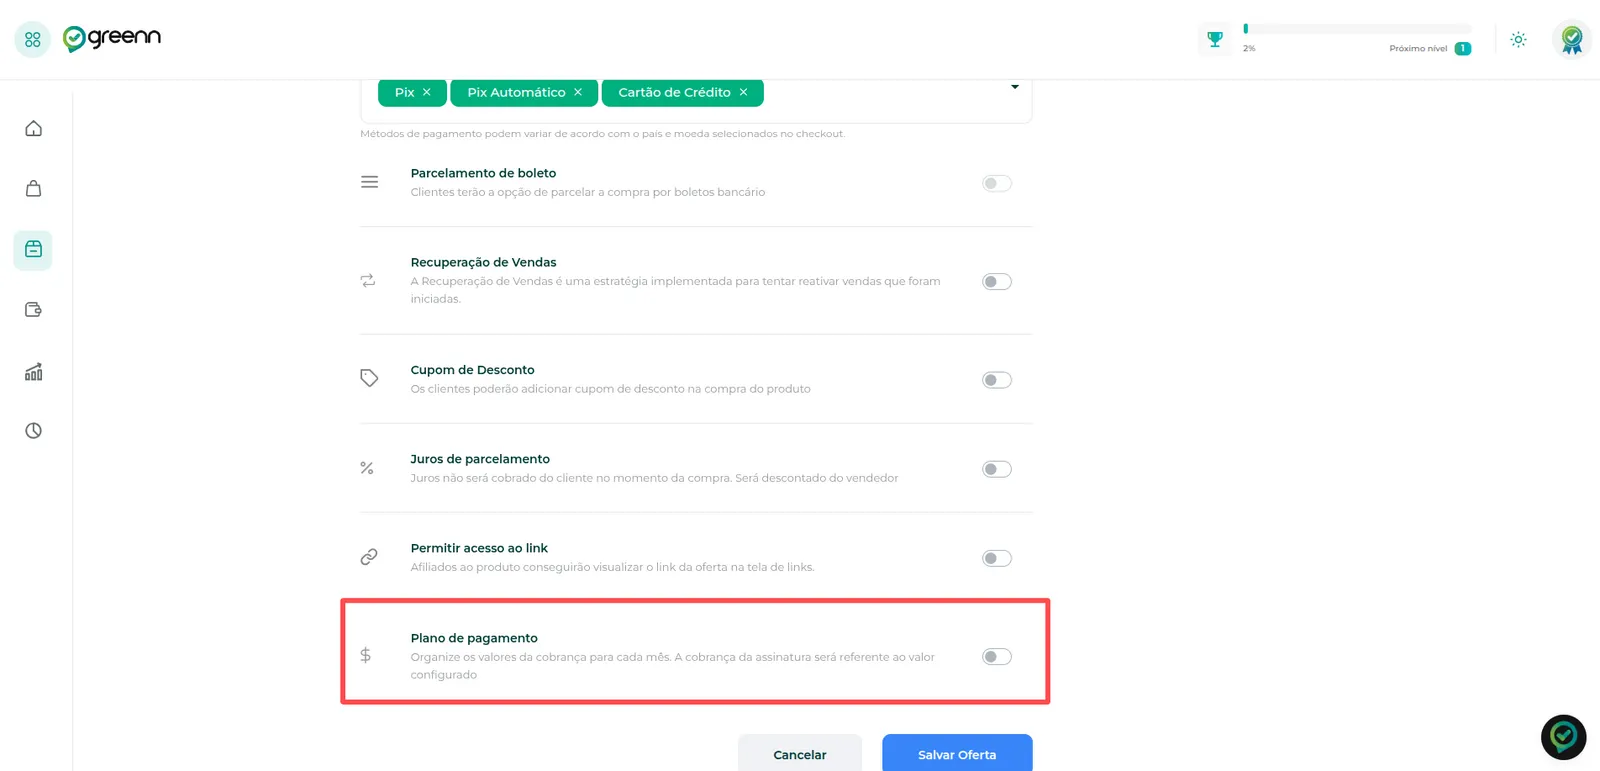The image size is (1600, 771).
Task: Click the level progress bar
Action: click(x=1357, y=29)
